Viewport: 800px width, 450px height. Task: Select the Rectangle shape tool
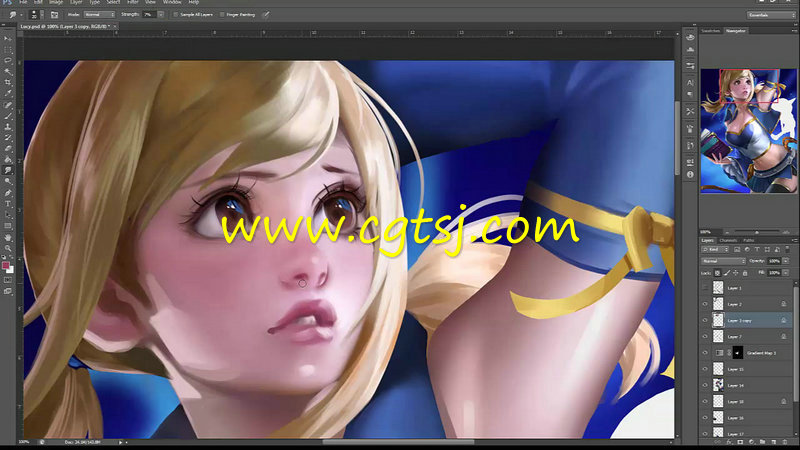tap(8, 226)
